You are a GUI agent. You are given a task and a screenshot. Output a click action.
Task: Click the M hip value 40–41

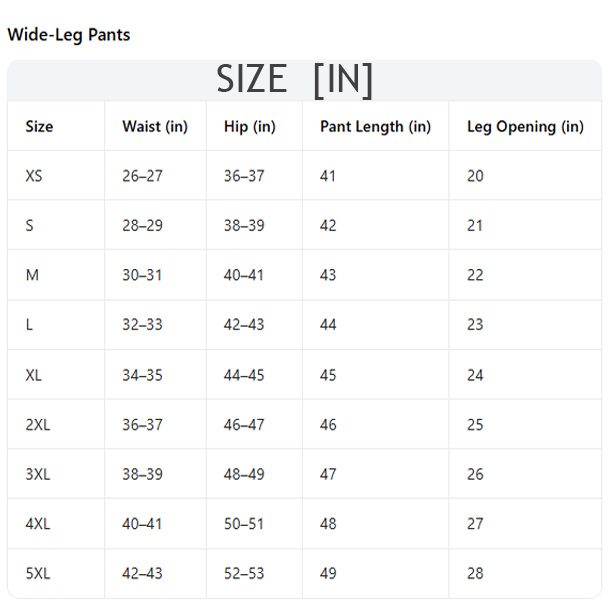(x=244, y=275)
